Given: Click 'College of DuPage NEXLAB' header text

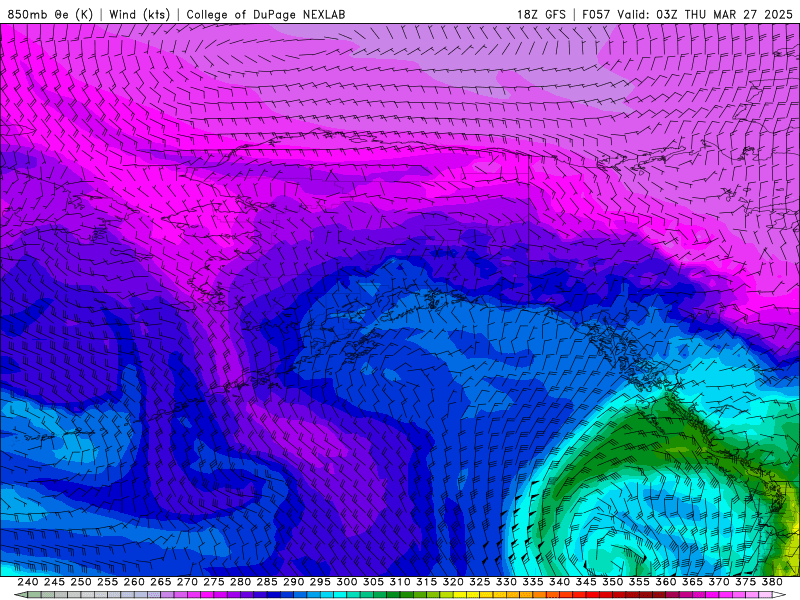Looking at the screenshot, I should click(266, 14).
